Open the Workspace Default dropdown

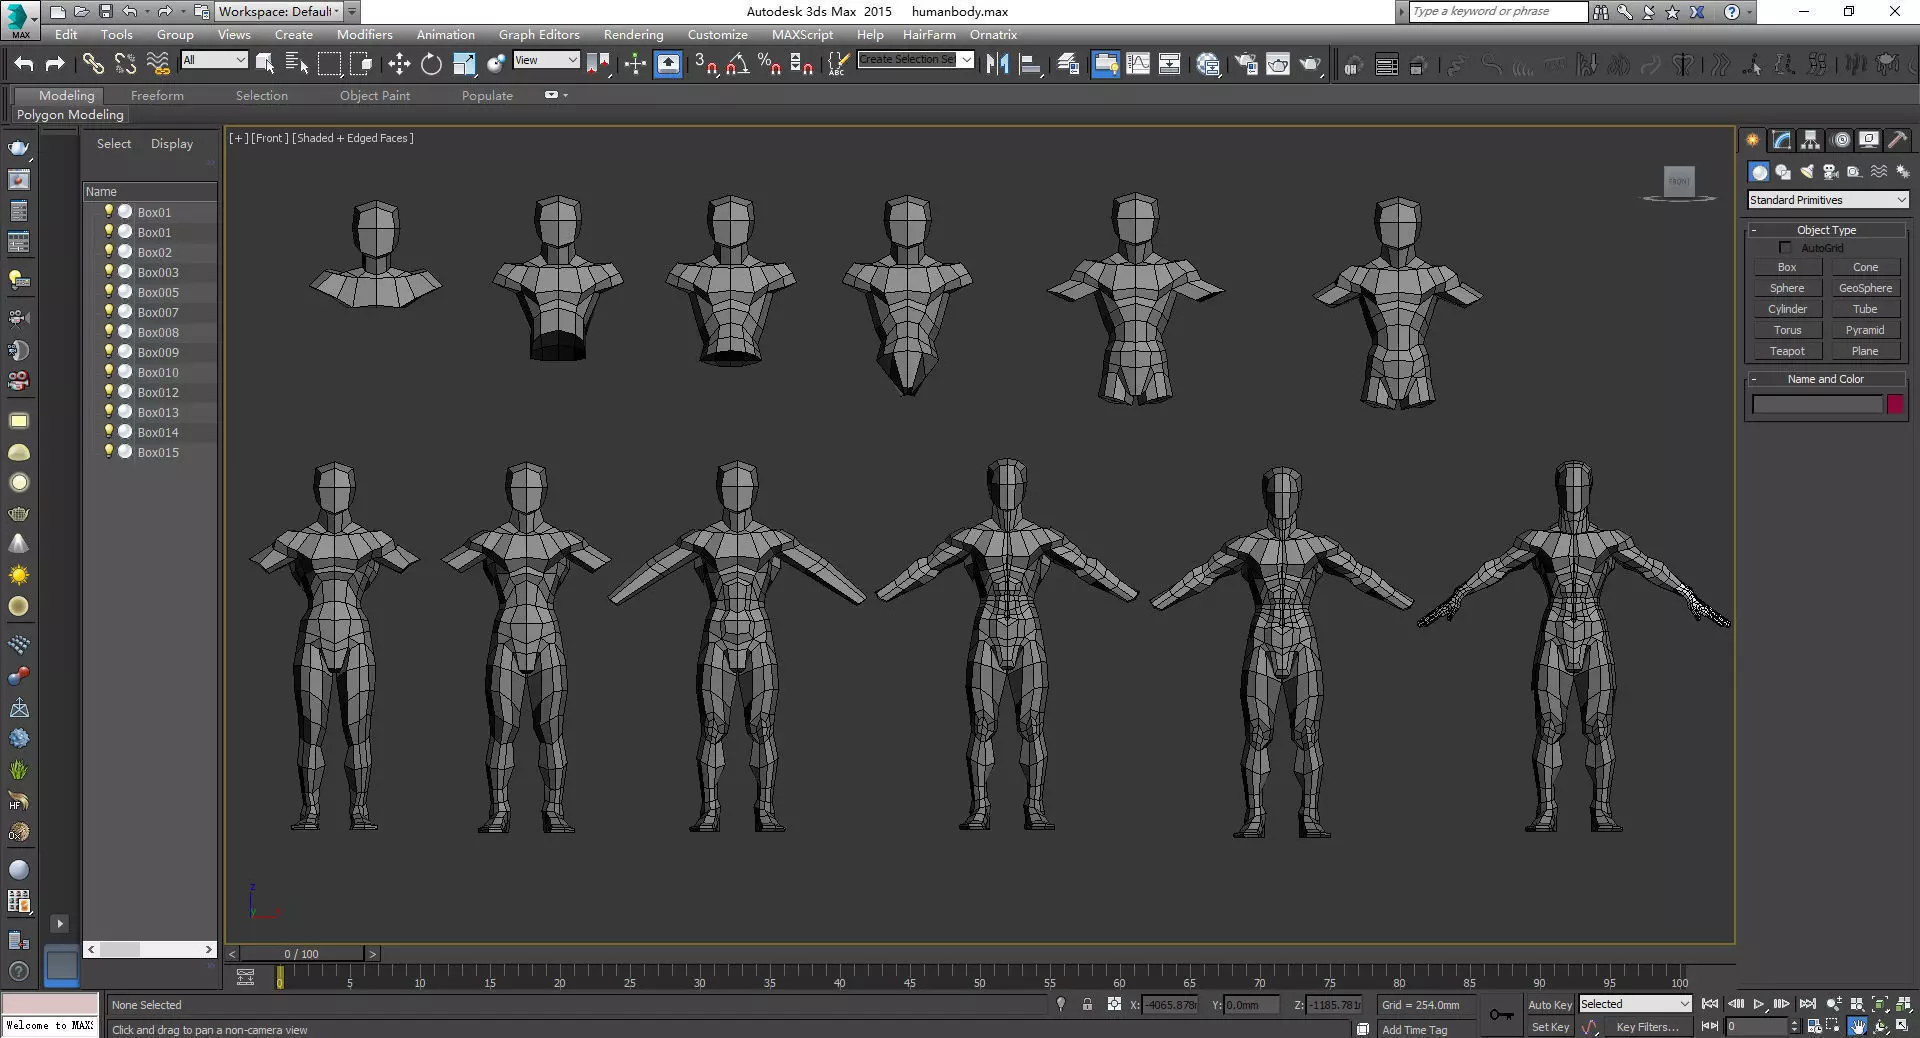[279, 11]
